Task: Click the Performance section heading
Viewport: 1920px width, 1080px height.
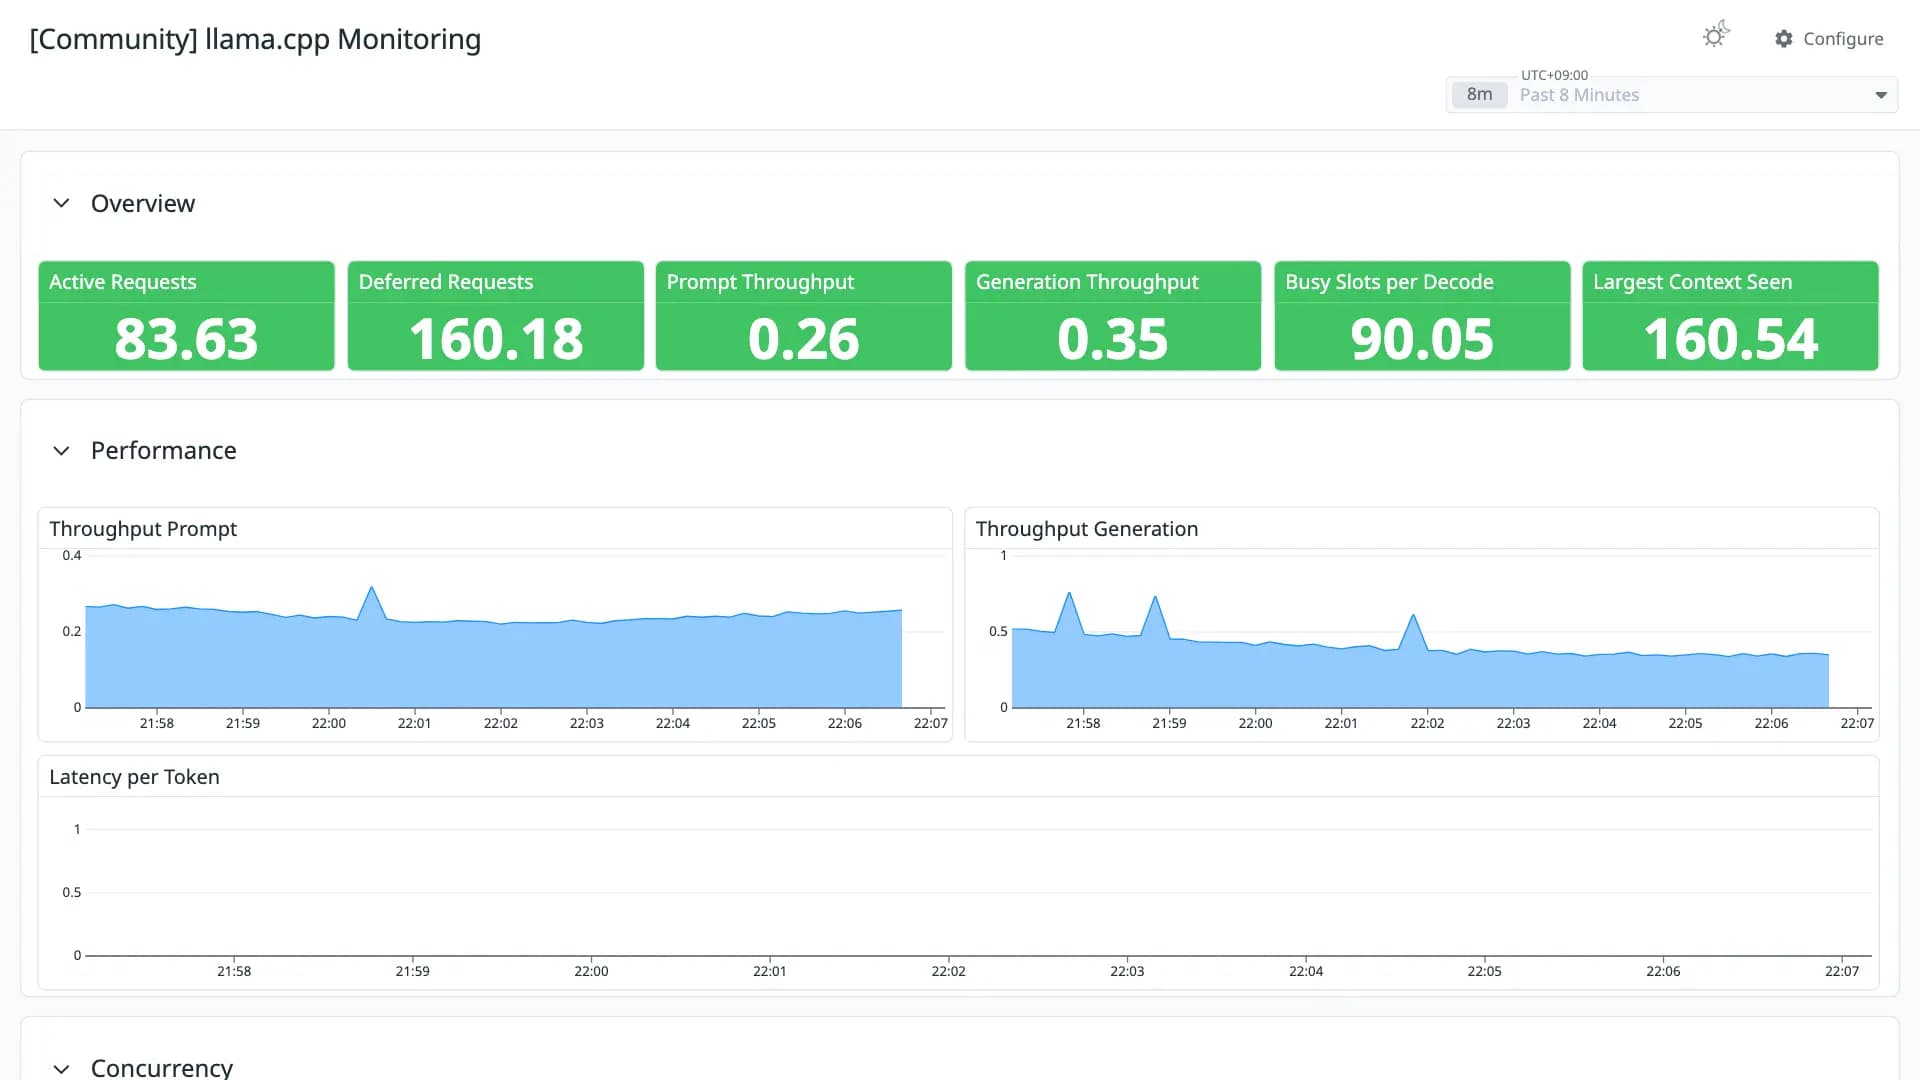Action: (x=164, y=451)
